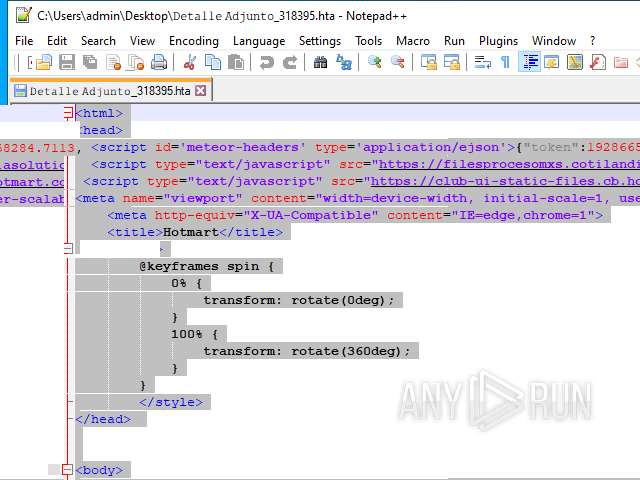
Task: Click the 'transform: rotate(0deg);' line
Action: [x=299, y=300]
